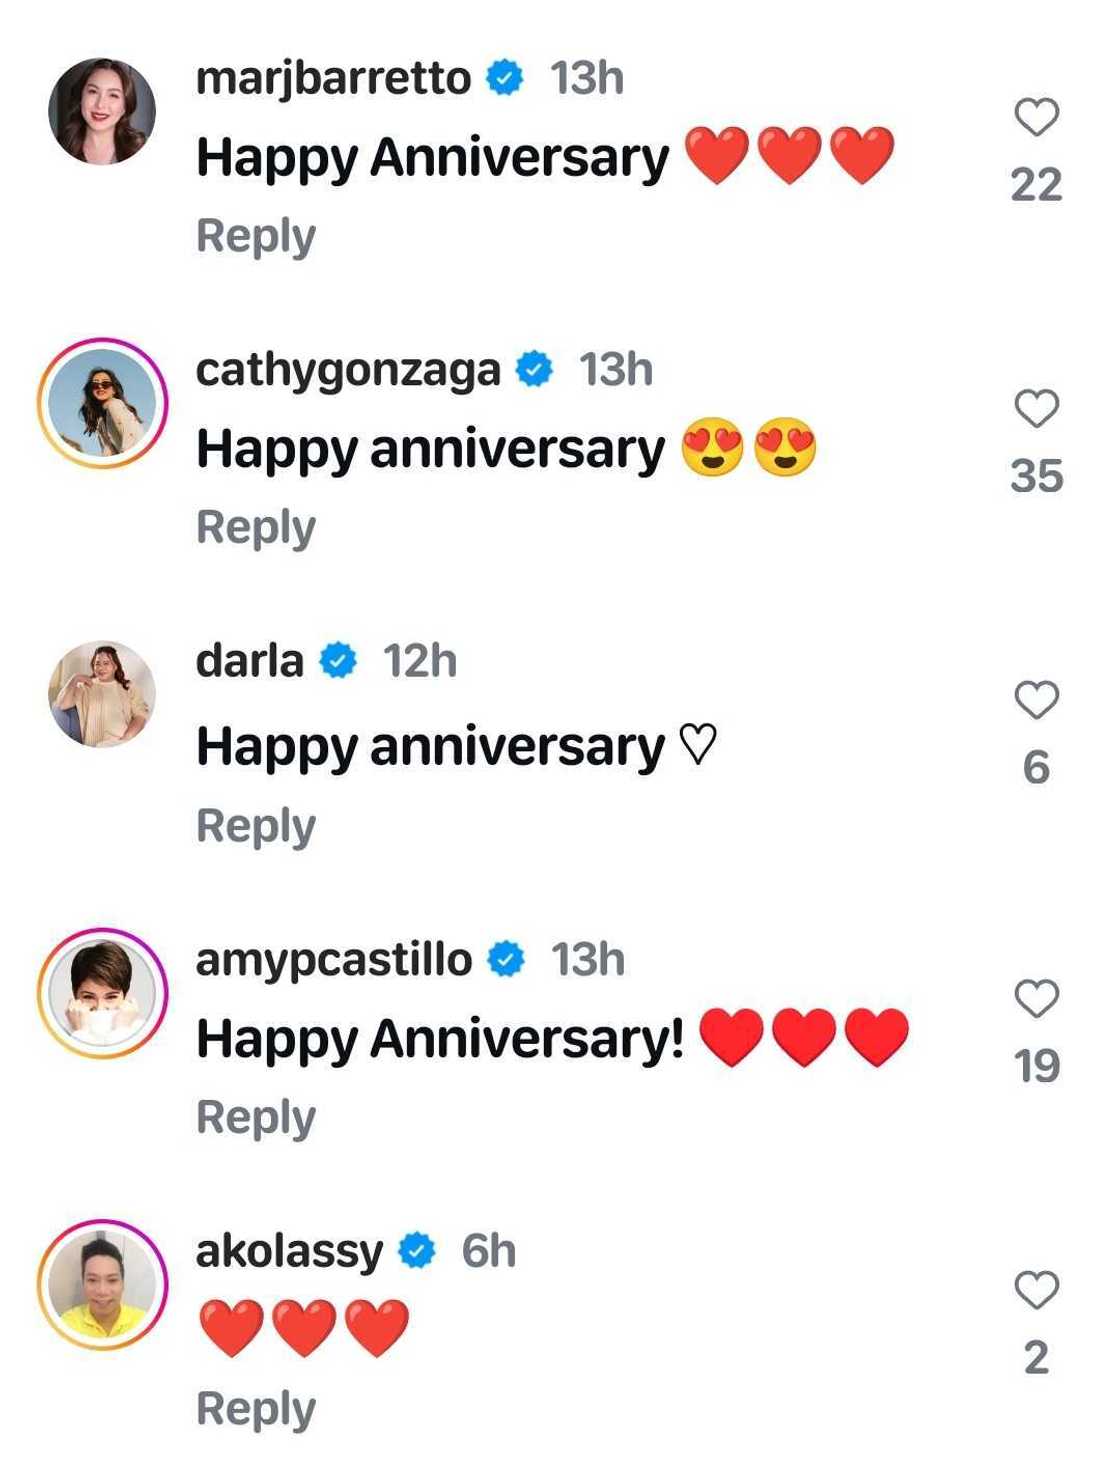The image size is (1120, 1481).
Task: Reply to amypcastillo's comment
Action: click(x=256, y=1118)
